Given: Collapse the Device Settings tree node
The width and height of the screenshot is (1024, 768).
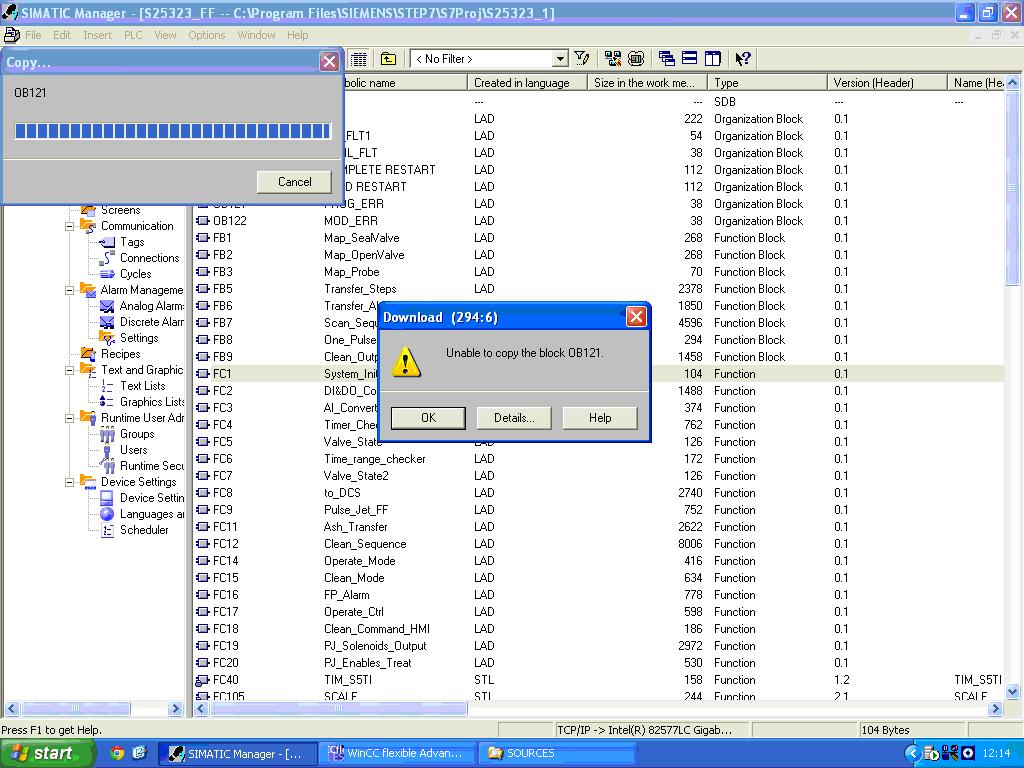Looking at the screenshot, I should coord(69,482).
